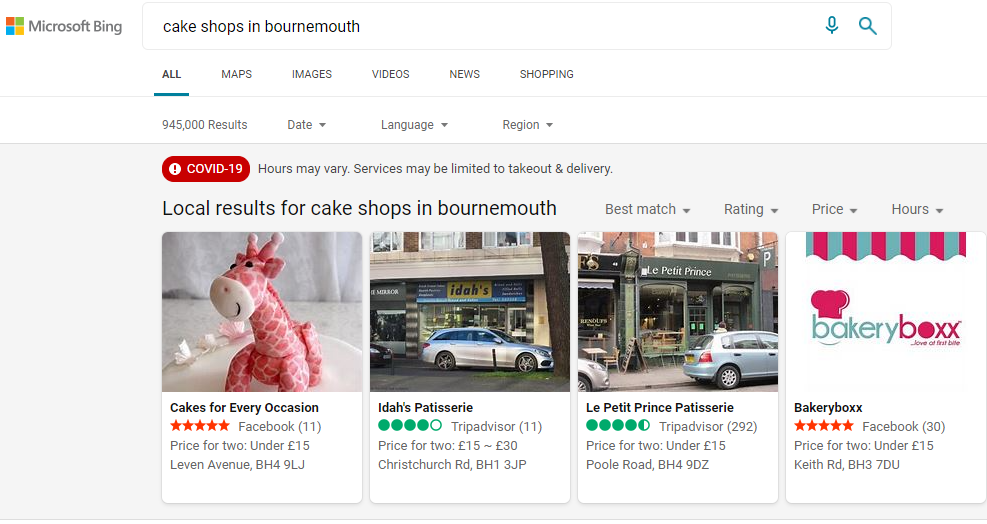
Task: Click the 945,000 Results count
Action: [205, 125]
